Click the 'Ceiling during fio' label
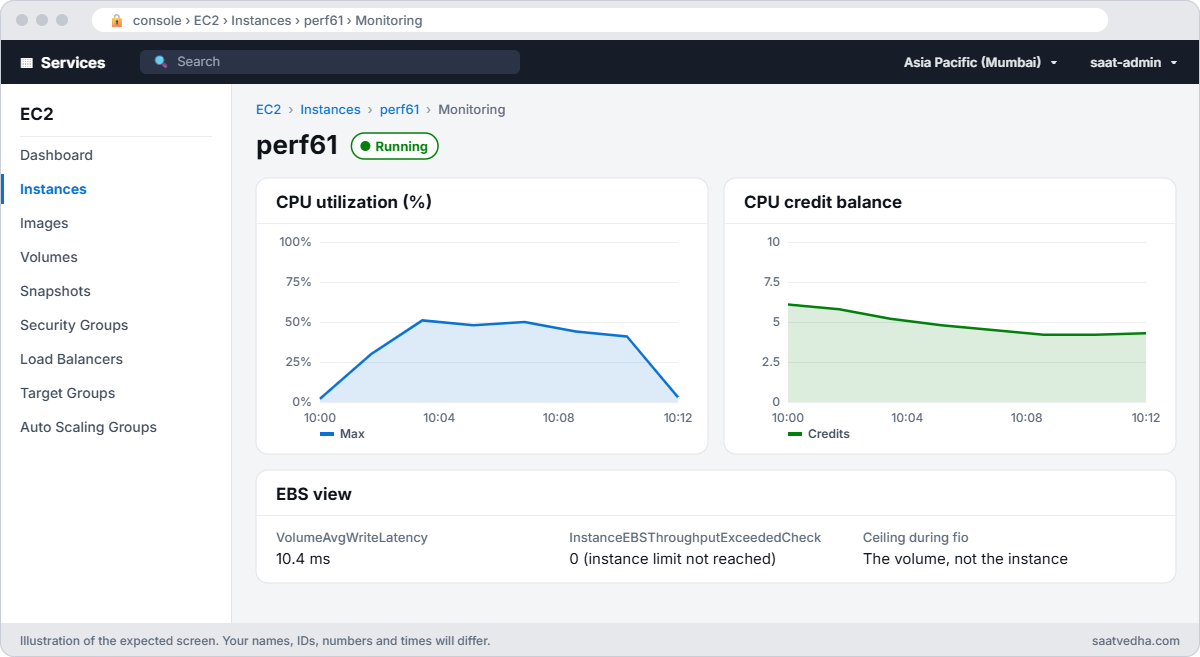1200x657 pixels. coord(916,538)
